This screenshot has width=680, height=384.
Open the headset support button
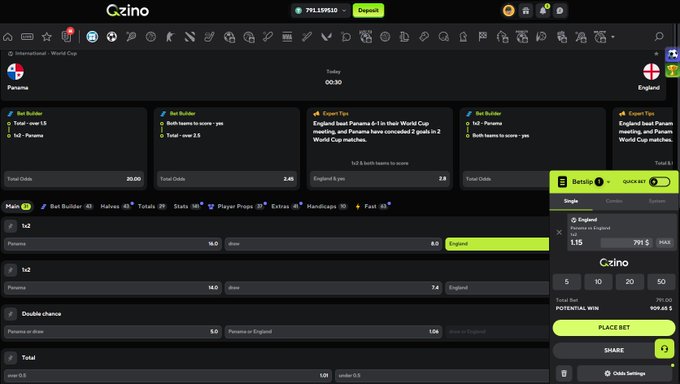pos(664,349)
